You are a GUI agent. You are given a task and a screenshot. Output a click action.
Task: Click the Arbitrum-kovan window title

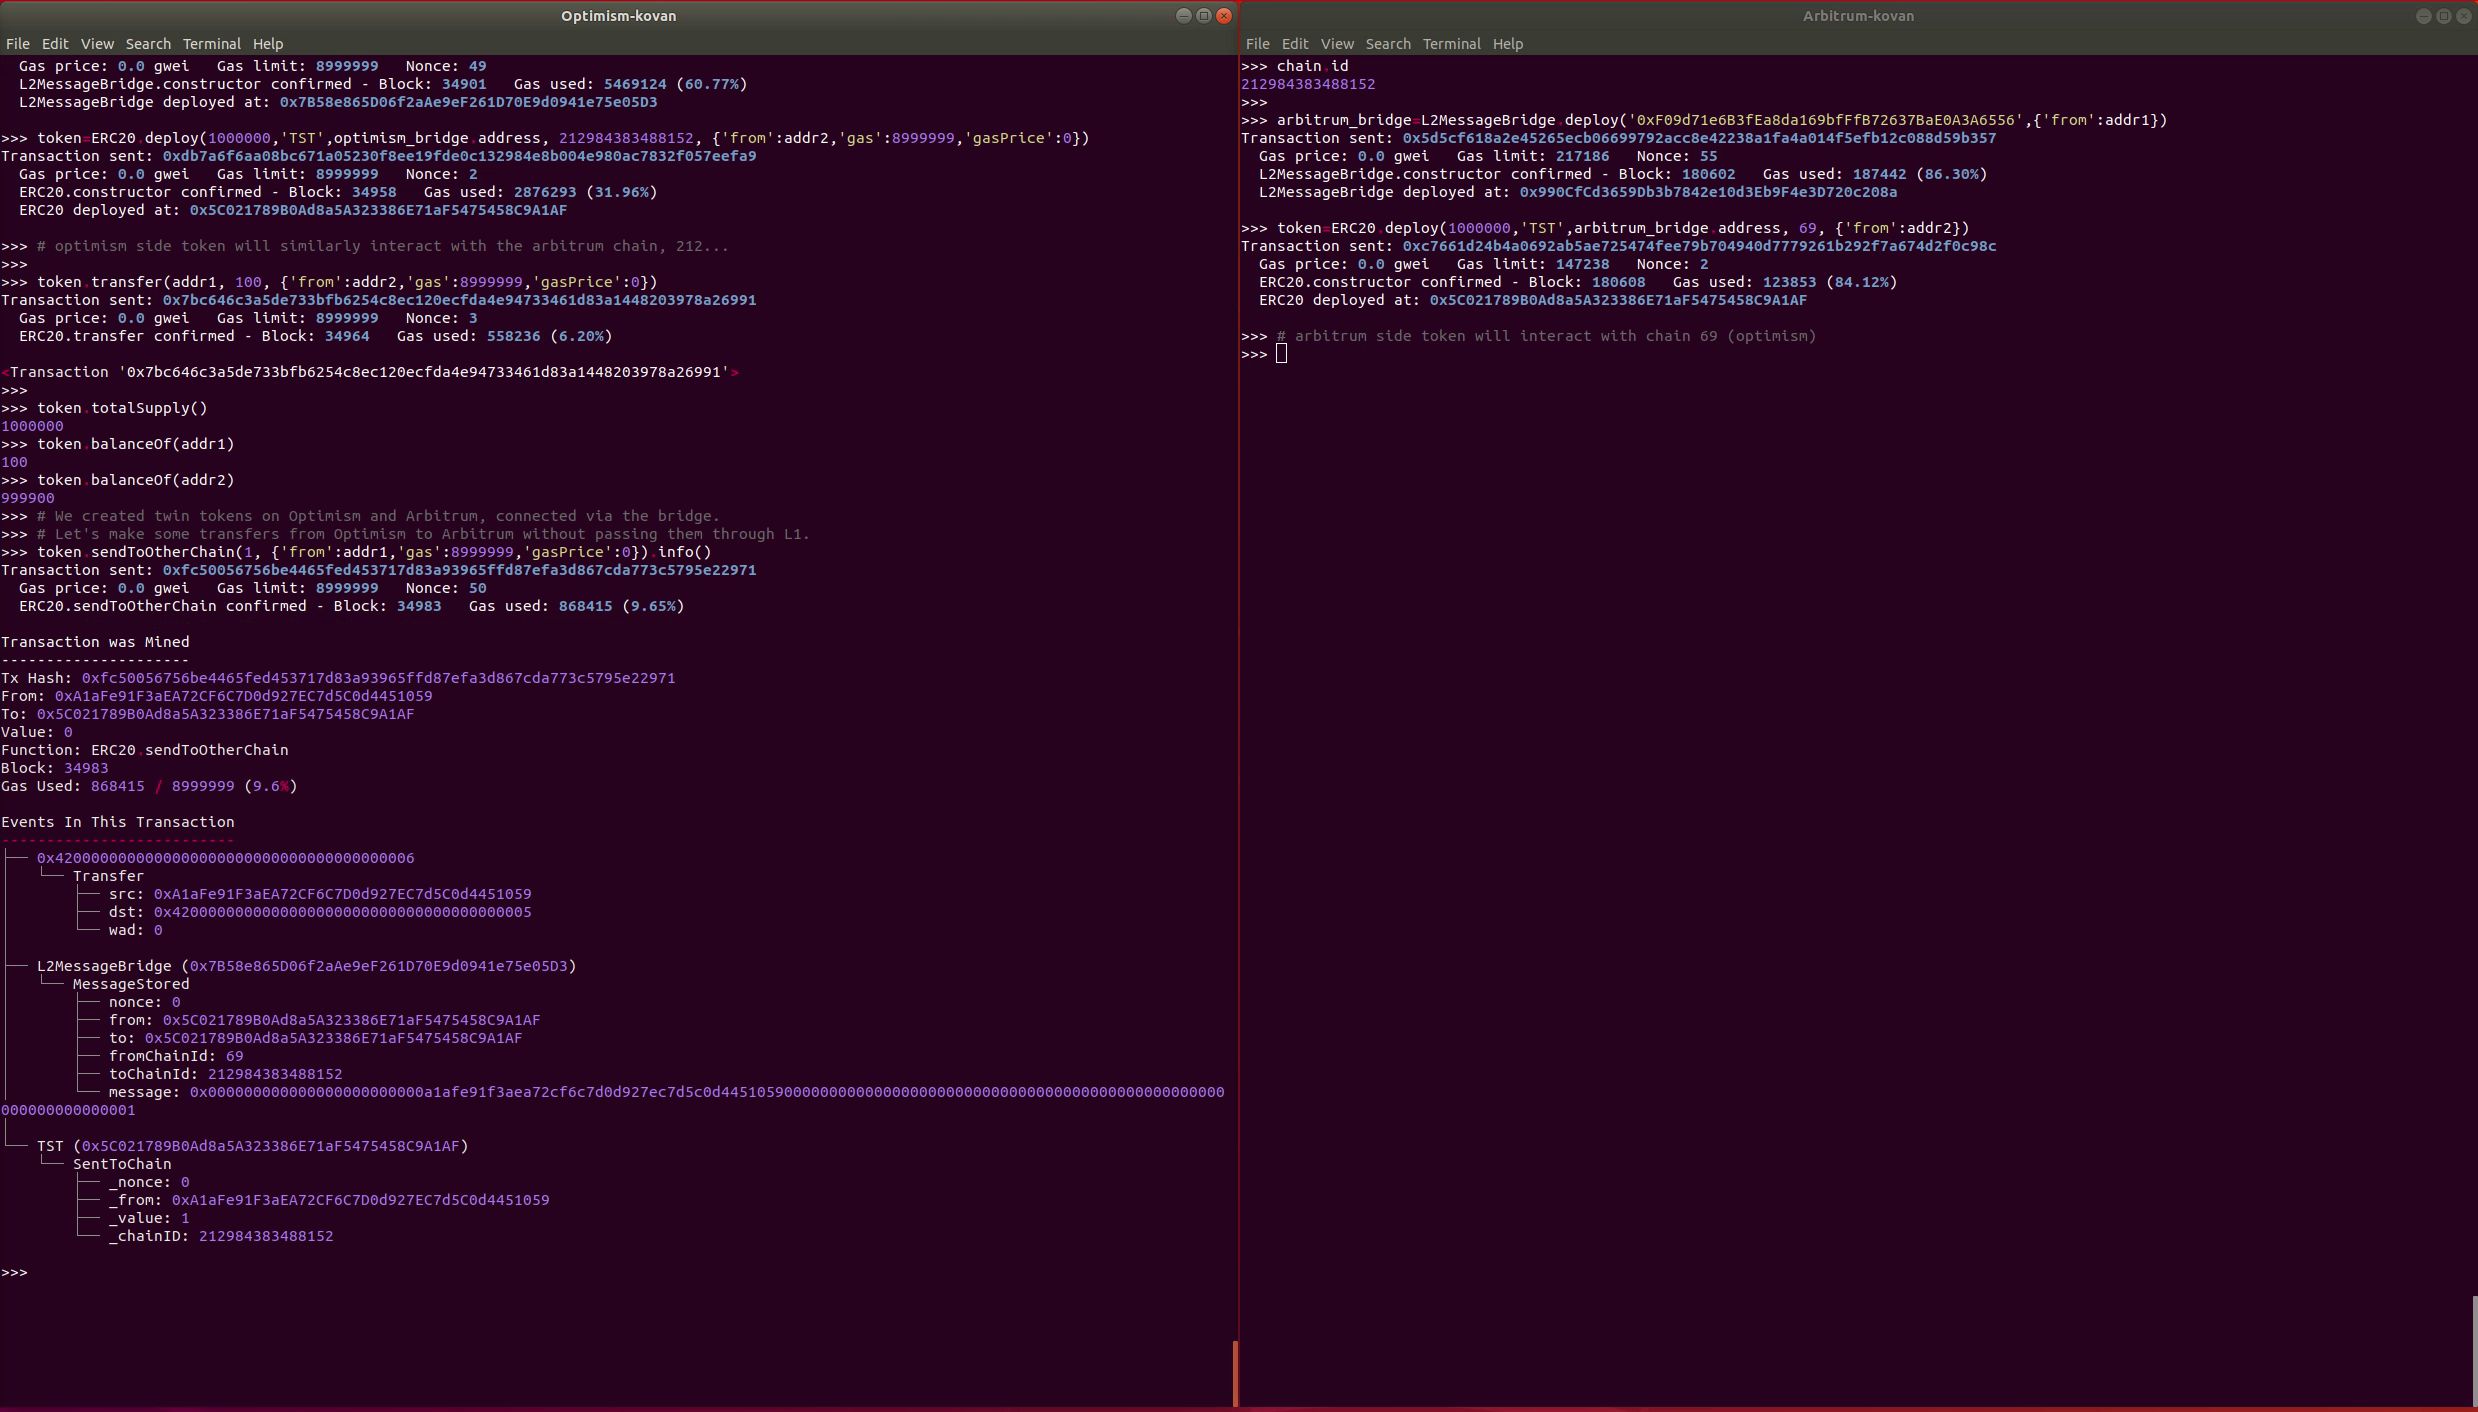(1858, 16)
